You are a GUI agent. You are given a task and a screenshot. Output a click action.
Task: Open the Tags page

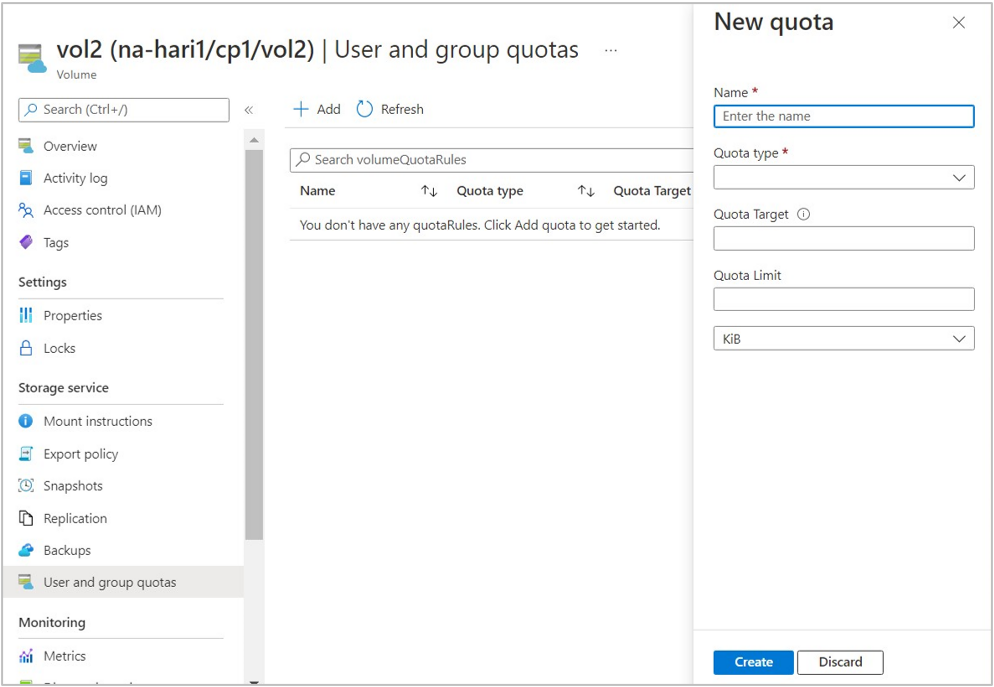point(58,242)
